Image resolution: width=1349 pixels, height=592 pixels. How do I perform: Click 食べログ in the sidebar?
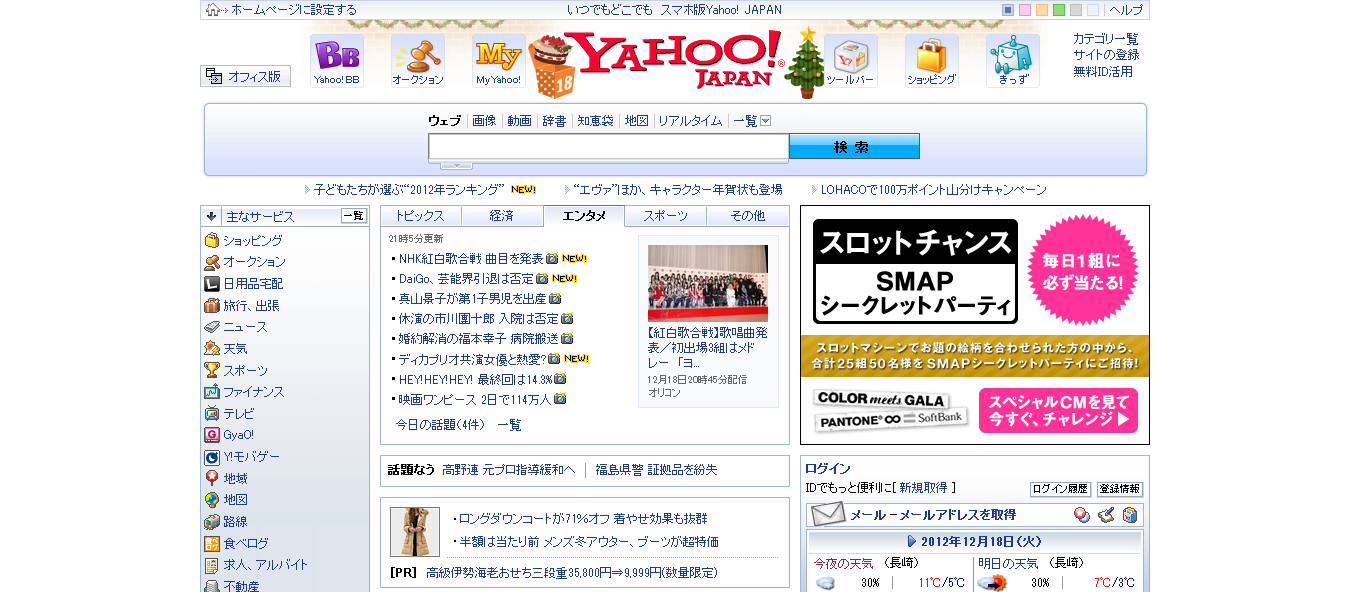(x=245, y=544)
